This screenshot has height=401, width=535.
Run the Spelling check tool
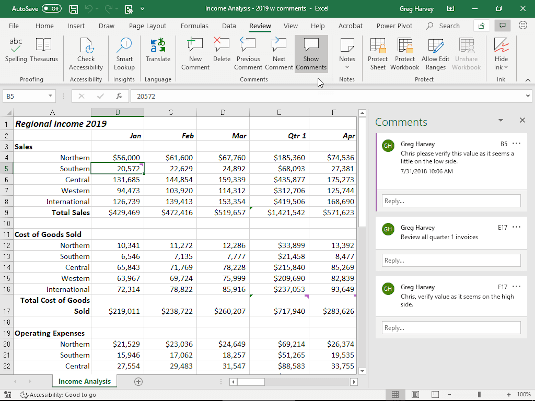16,51
